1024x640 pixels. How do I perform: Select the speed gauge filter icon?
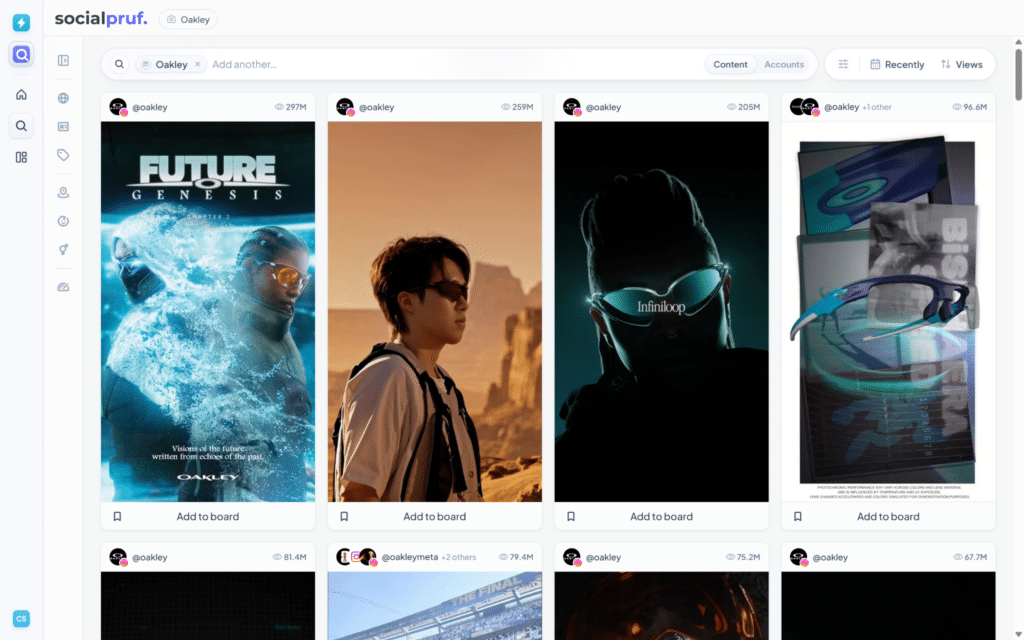tap(63, 287)
